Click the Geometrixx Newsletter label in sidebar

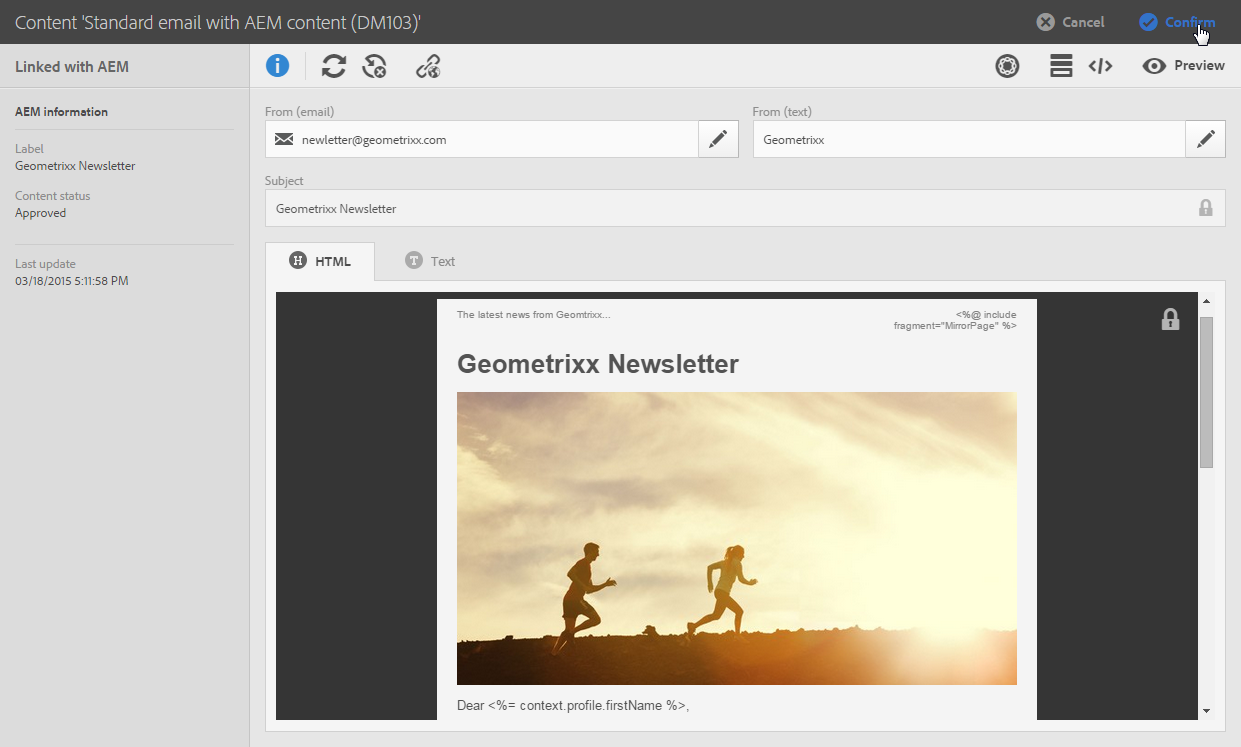click(75, 166)
